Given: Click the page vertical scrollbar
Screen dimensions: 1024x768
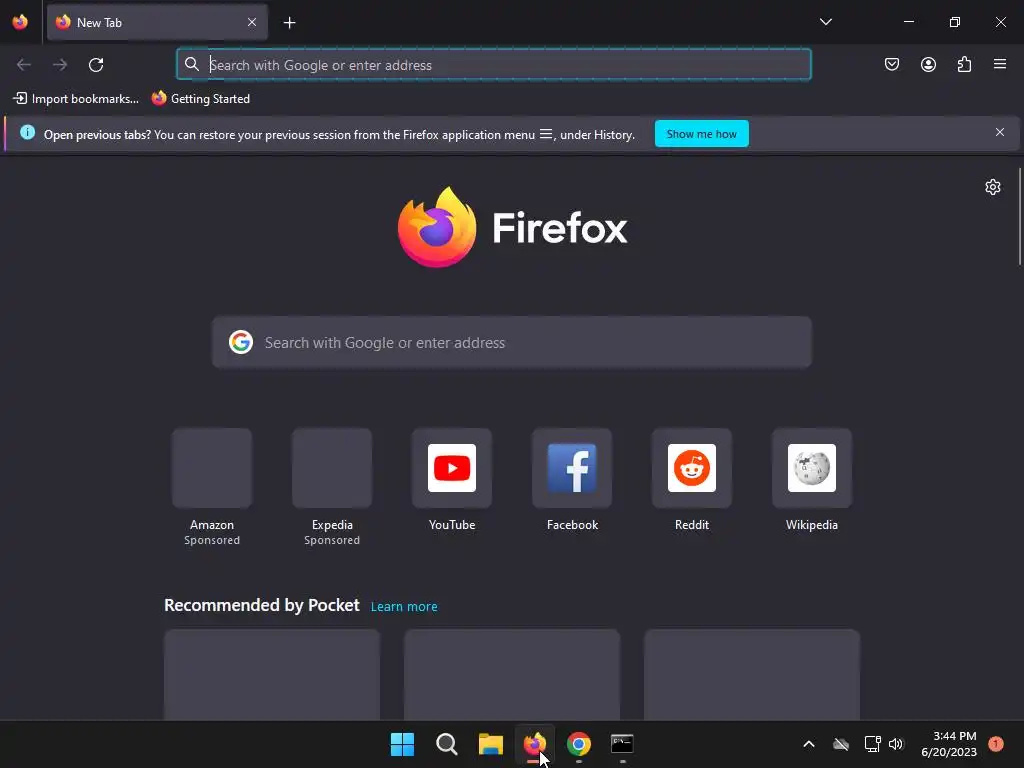Looking at the screenshot, I should [x=1019, y=217].
